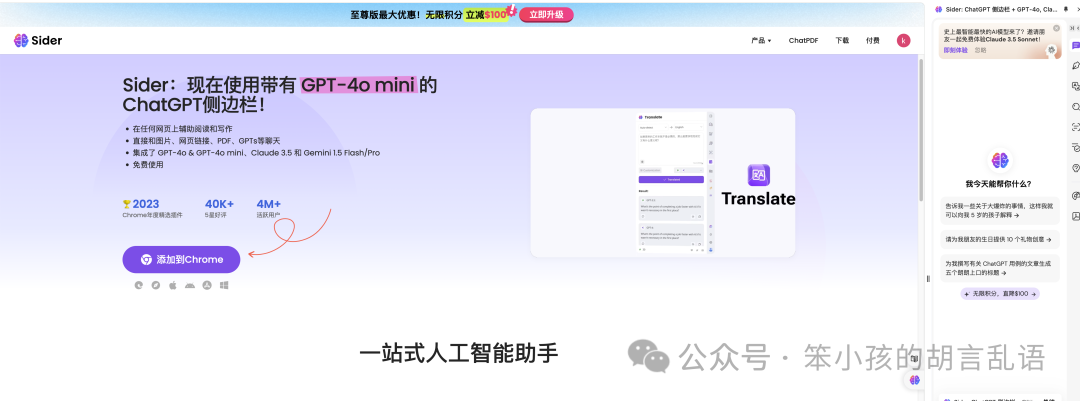Click 即刻体验 in the sidebar promo
1080x401 pixels.
coord(955,50)
